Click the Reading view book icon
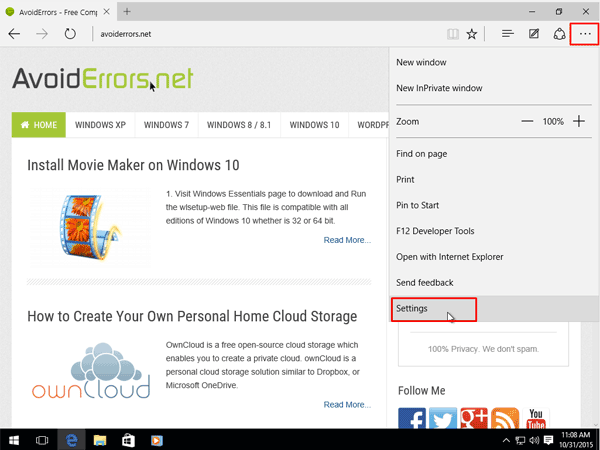The width and height of the screenshot is (600, 450). pyautogui.click(x=453, y=33)
